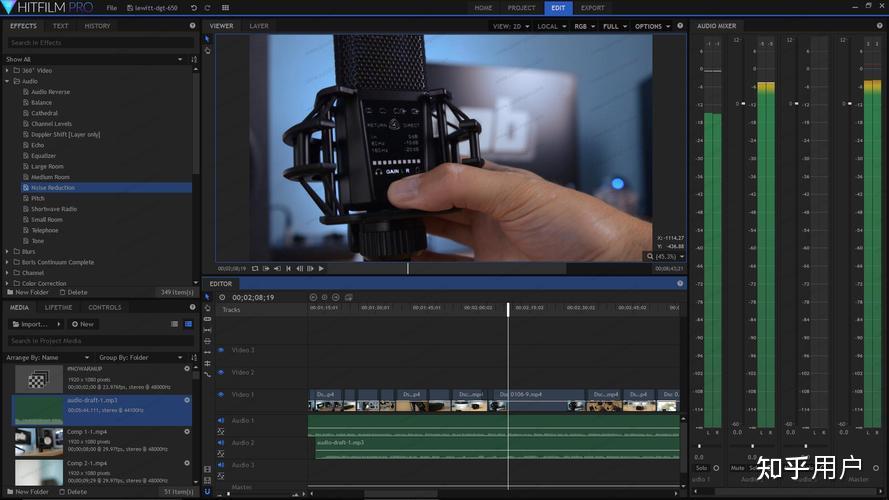Click gear icon on audio-draft-1.mp3 media item
Viewport: 889px width, 500px height.
tap(187, 399)
